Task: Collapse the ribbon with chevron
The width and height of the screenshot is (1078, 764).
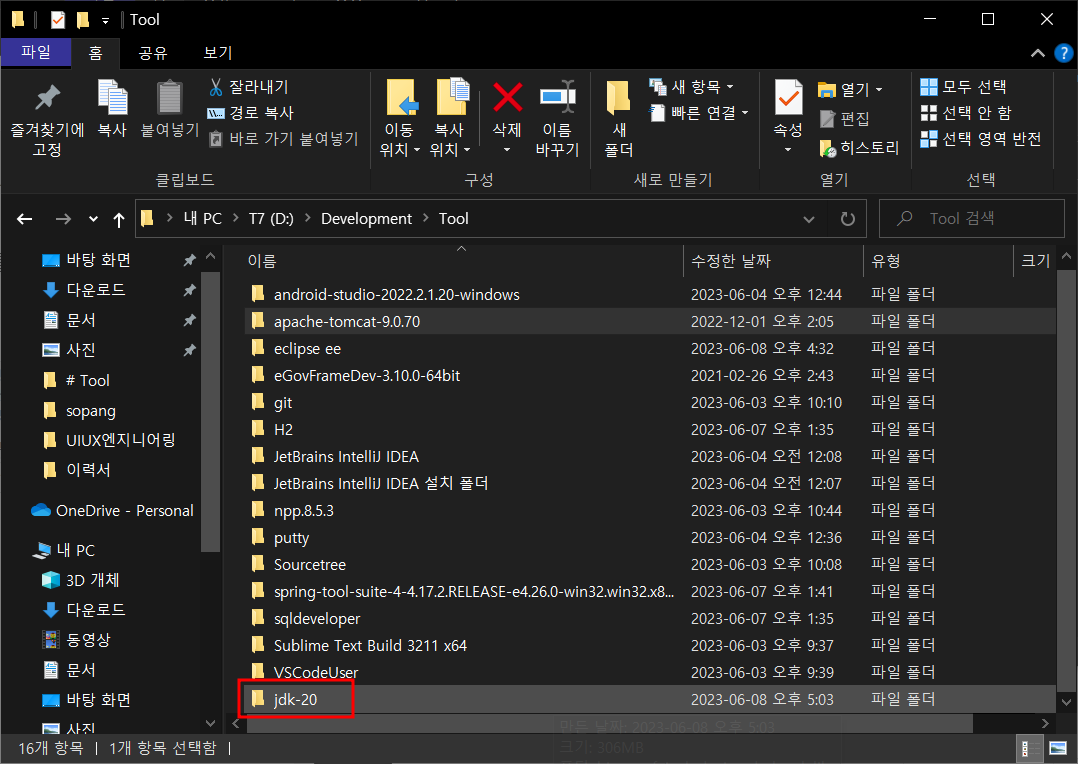Action: 1037,53
